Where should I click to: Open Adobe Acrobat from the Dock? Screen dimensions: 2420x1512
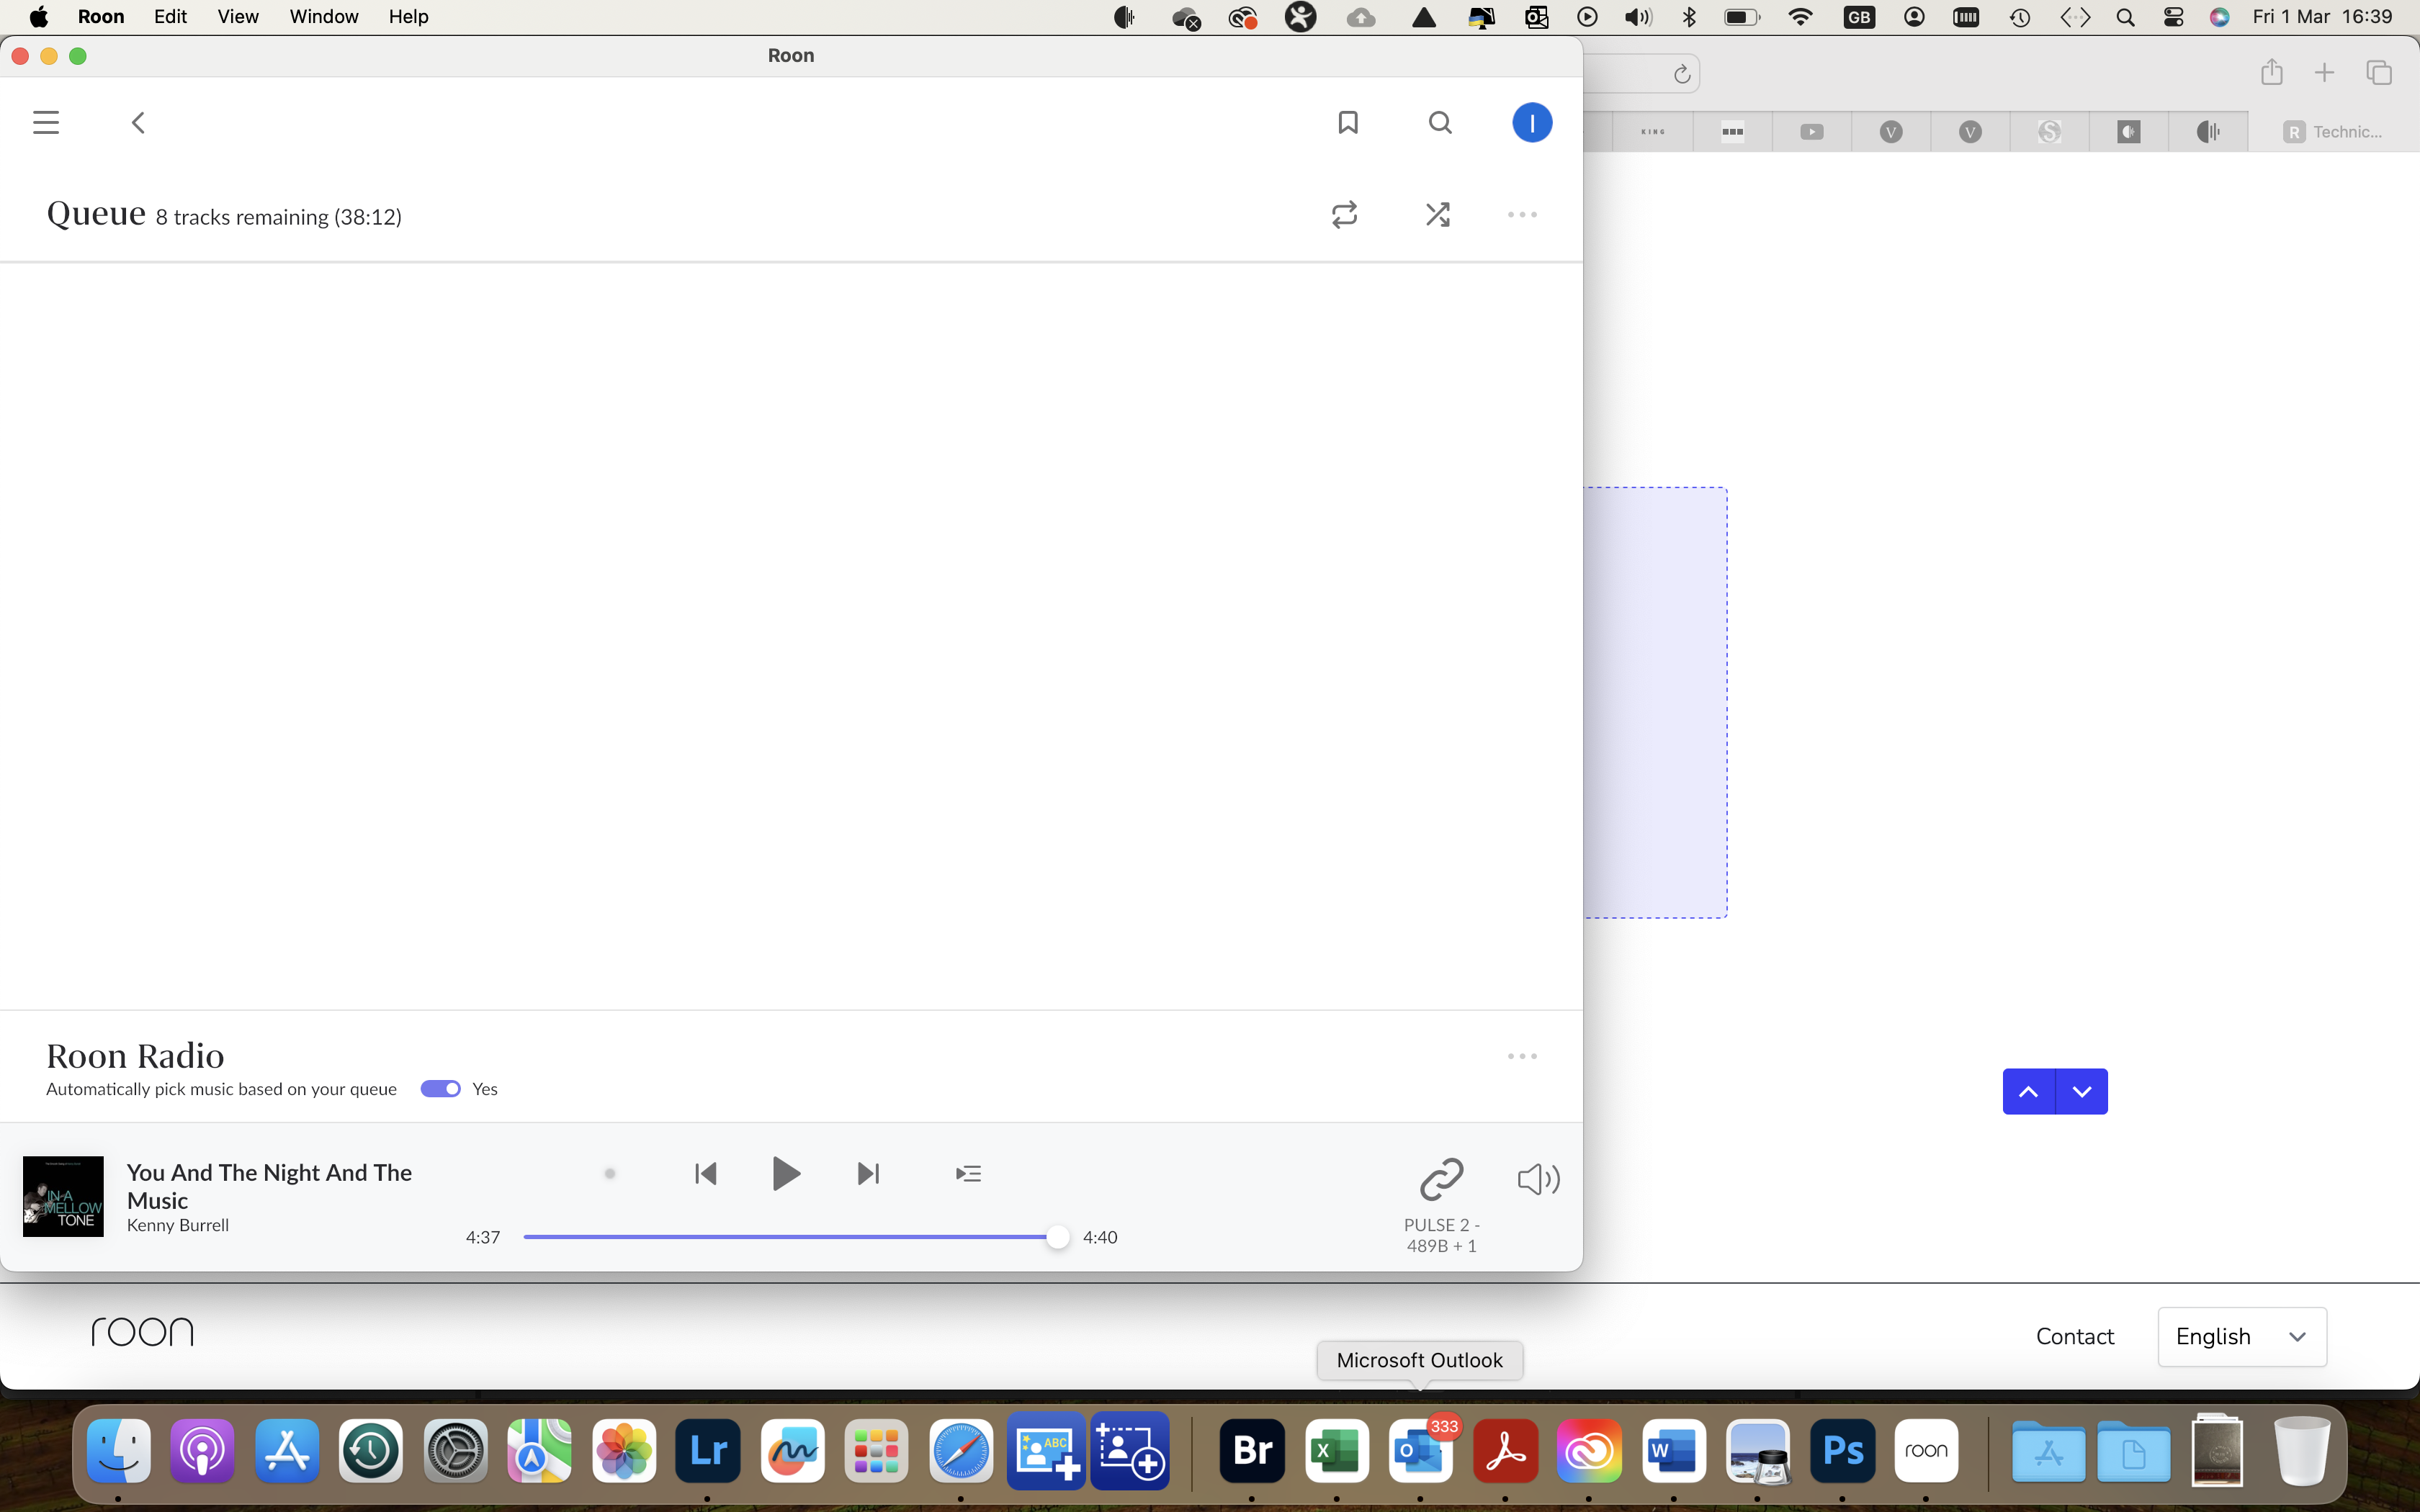point(1506,1451)
